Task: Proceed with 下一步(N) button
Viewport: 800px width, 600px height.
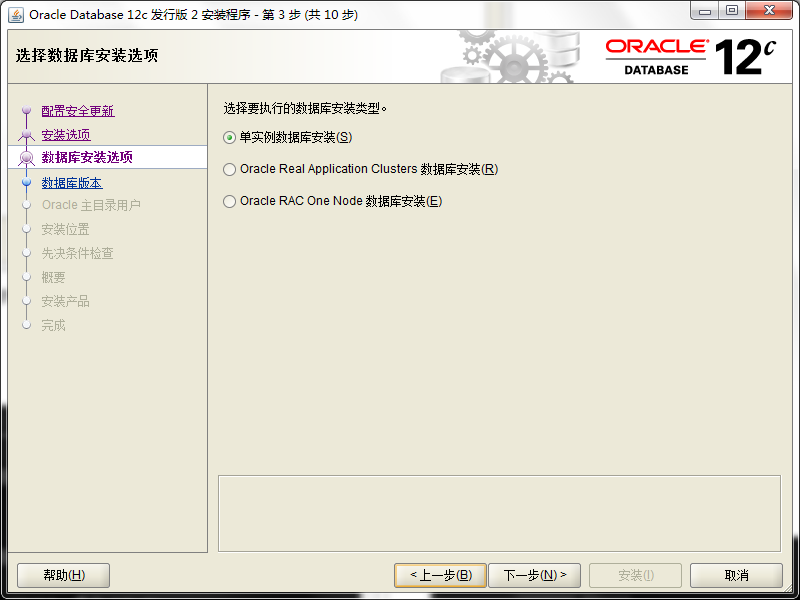Action: point(534,576)
